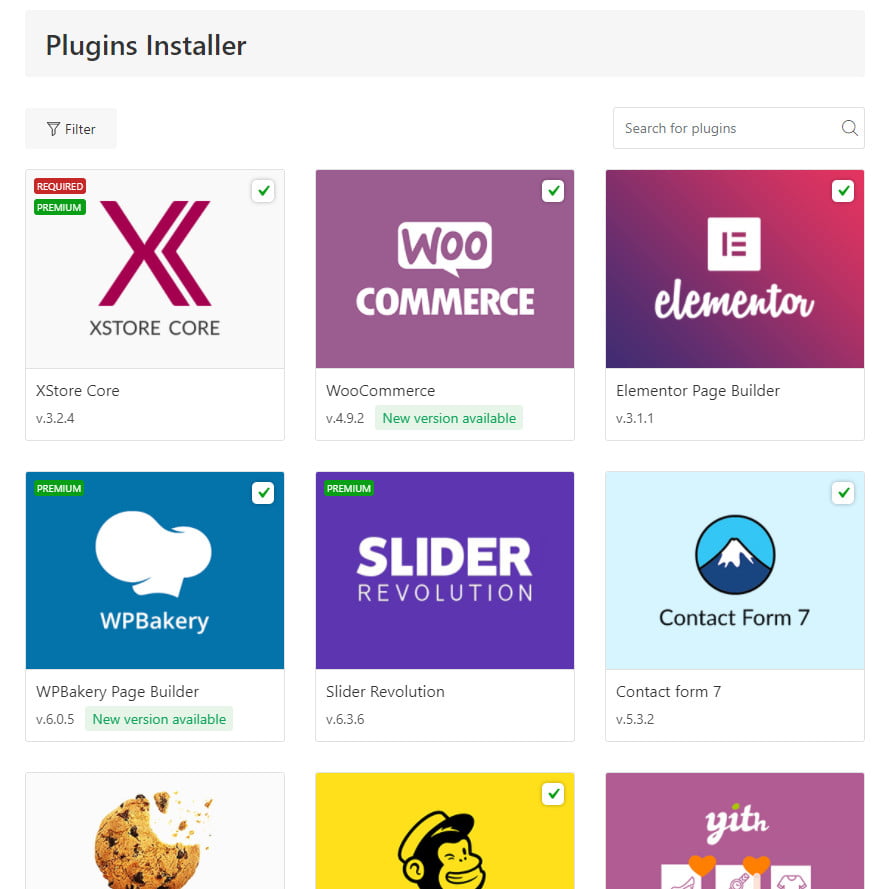Viewport: 889px width, 889px height.
Task: Open the cookie plugin thumbnail
Action: pos(155,831)
